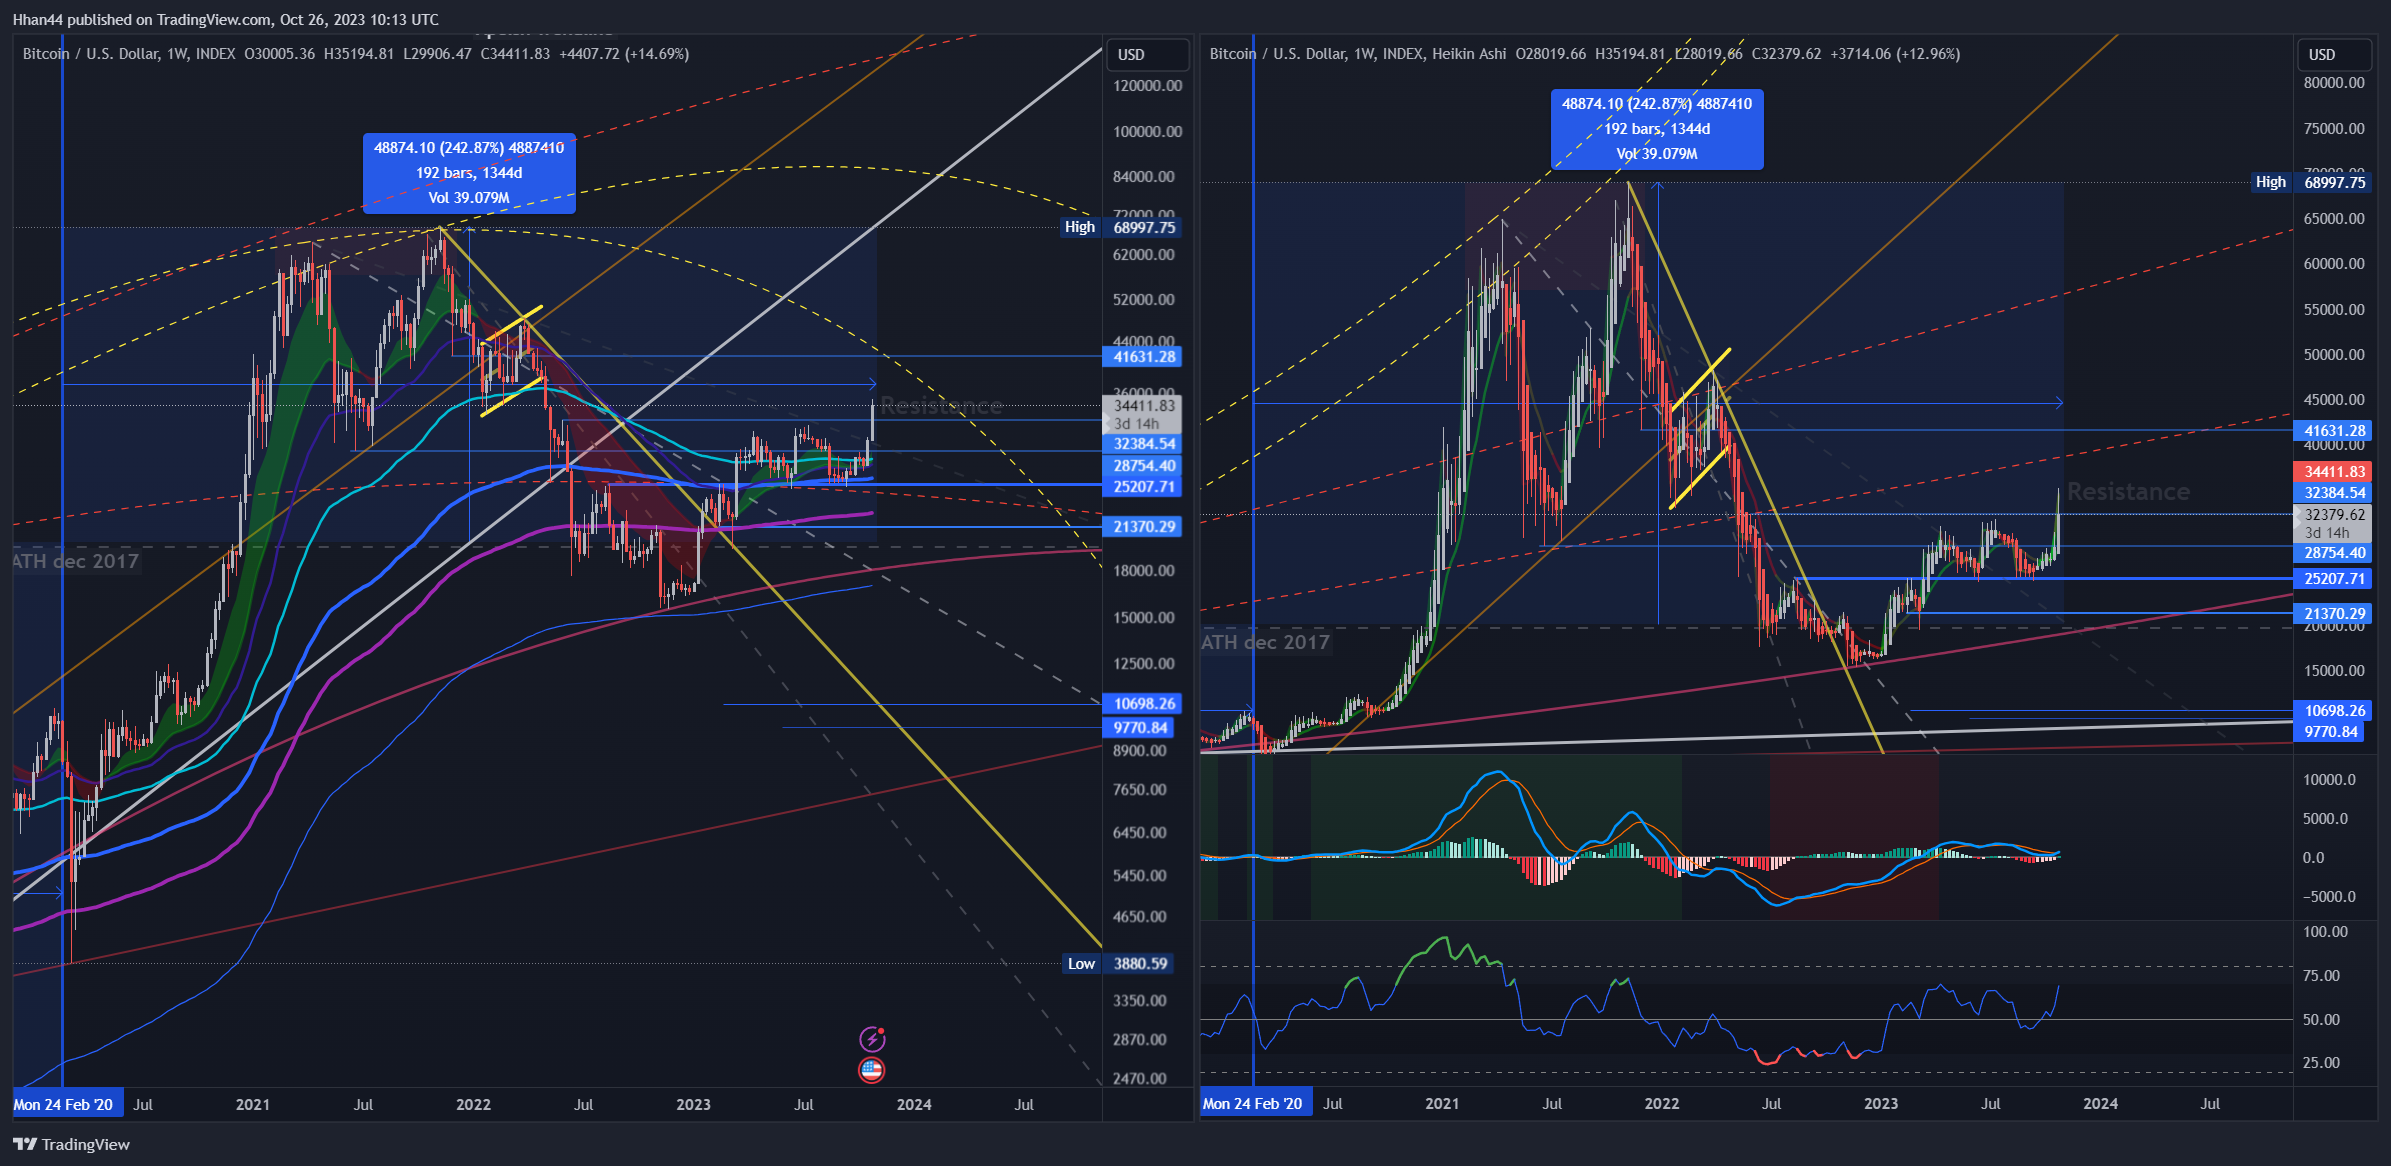Click the US flag economic event icon

872,1070
